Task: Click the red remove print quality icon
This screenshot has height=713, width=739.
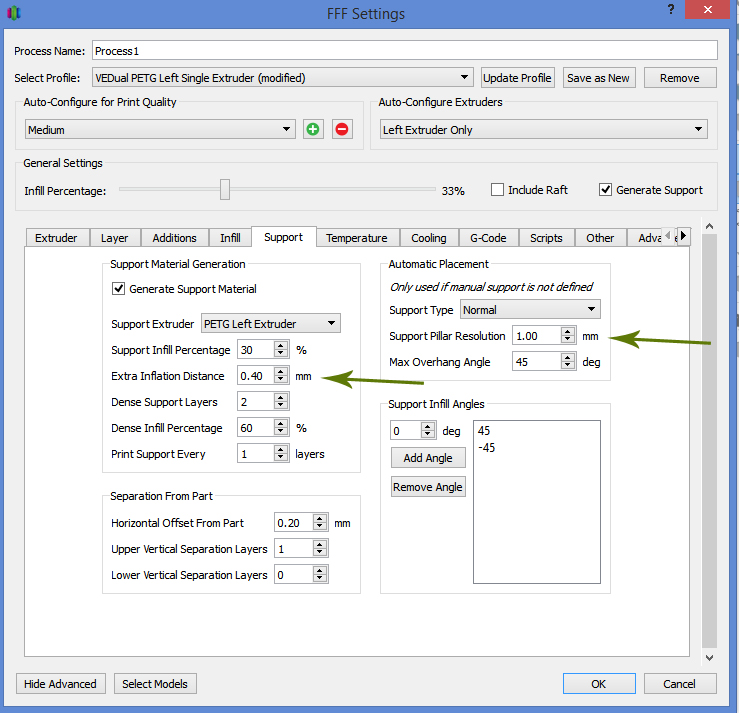Action: [342, 129]
